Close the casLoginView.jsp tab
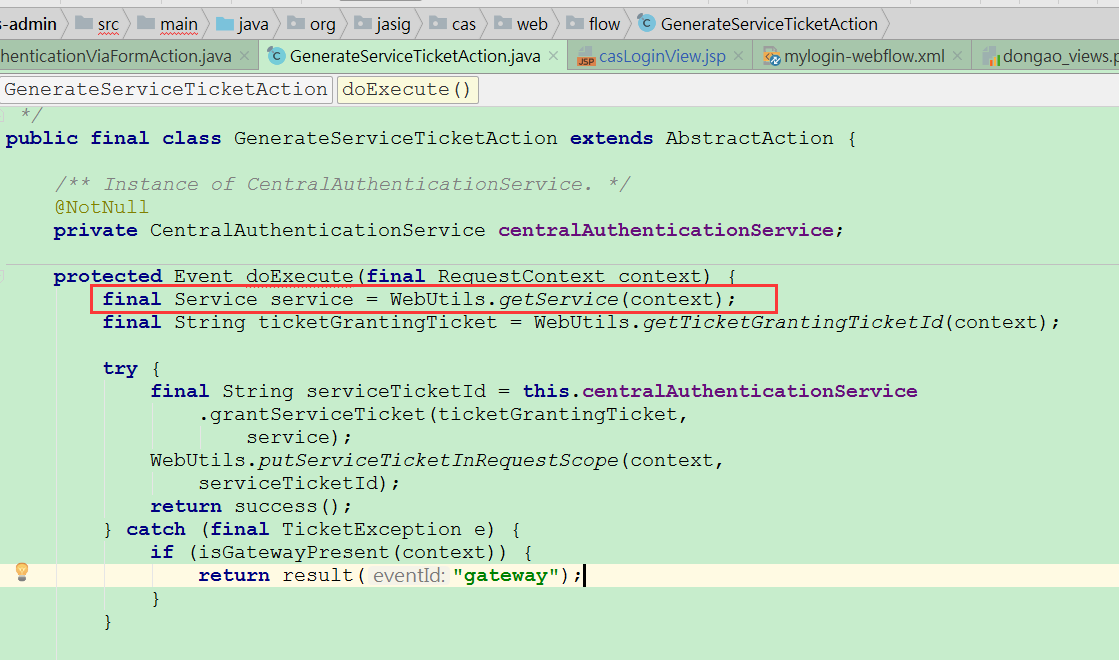The width and height of the screenshot is (1119, 660). [x=738, y=56]
